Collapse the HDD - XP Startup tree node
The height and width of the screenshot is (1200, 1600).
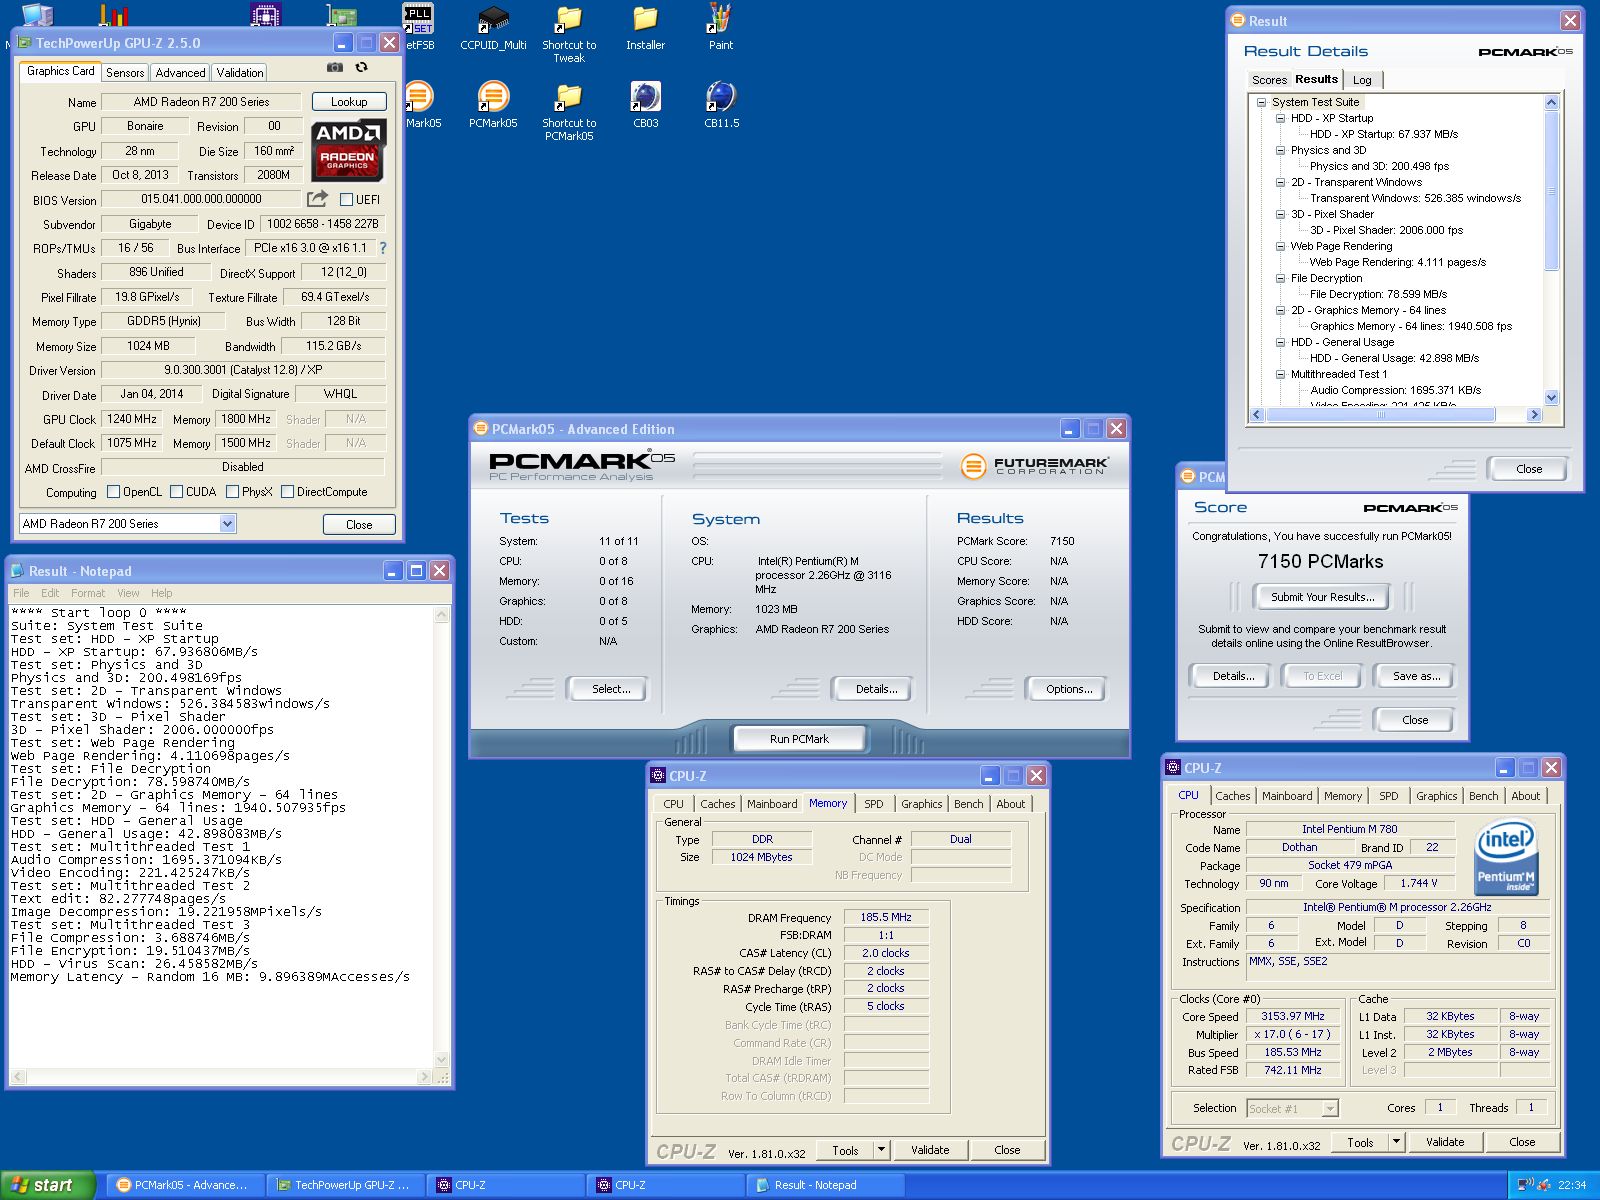tap(1280, 118)
